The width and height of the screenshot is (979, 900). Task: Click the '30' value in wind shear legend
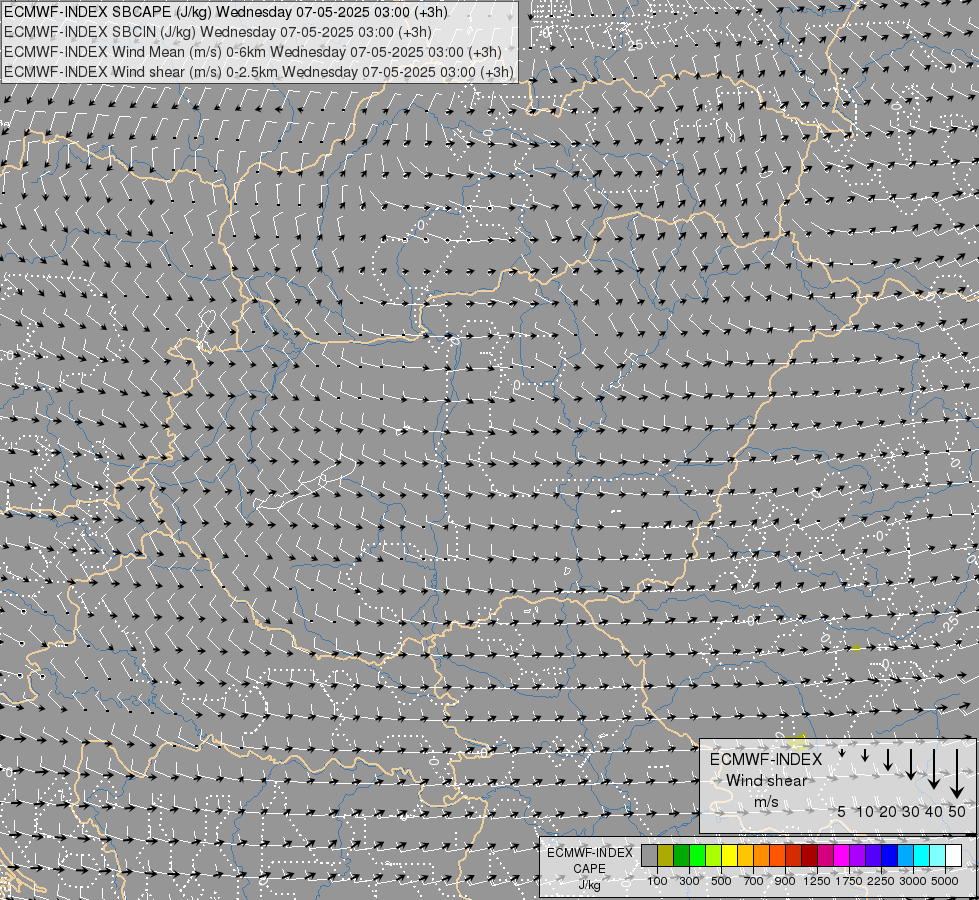[x=911, y=812]
